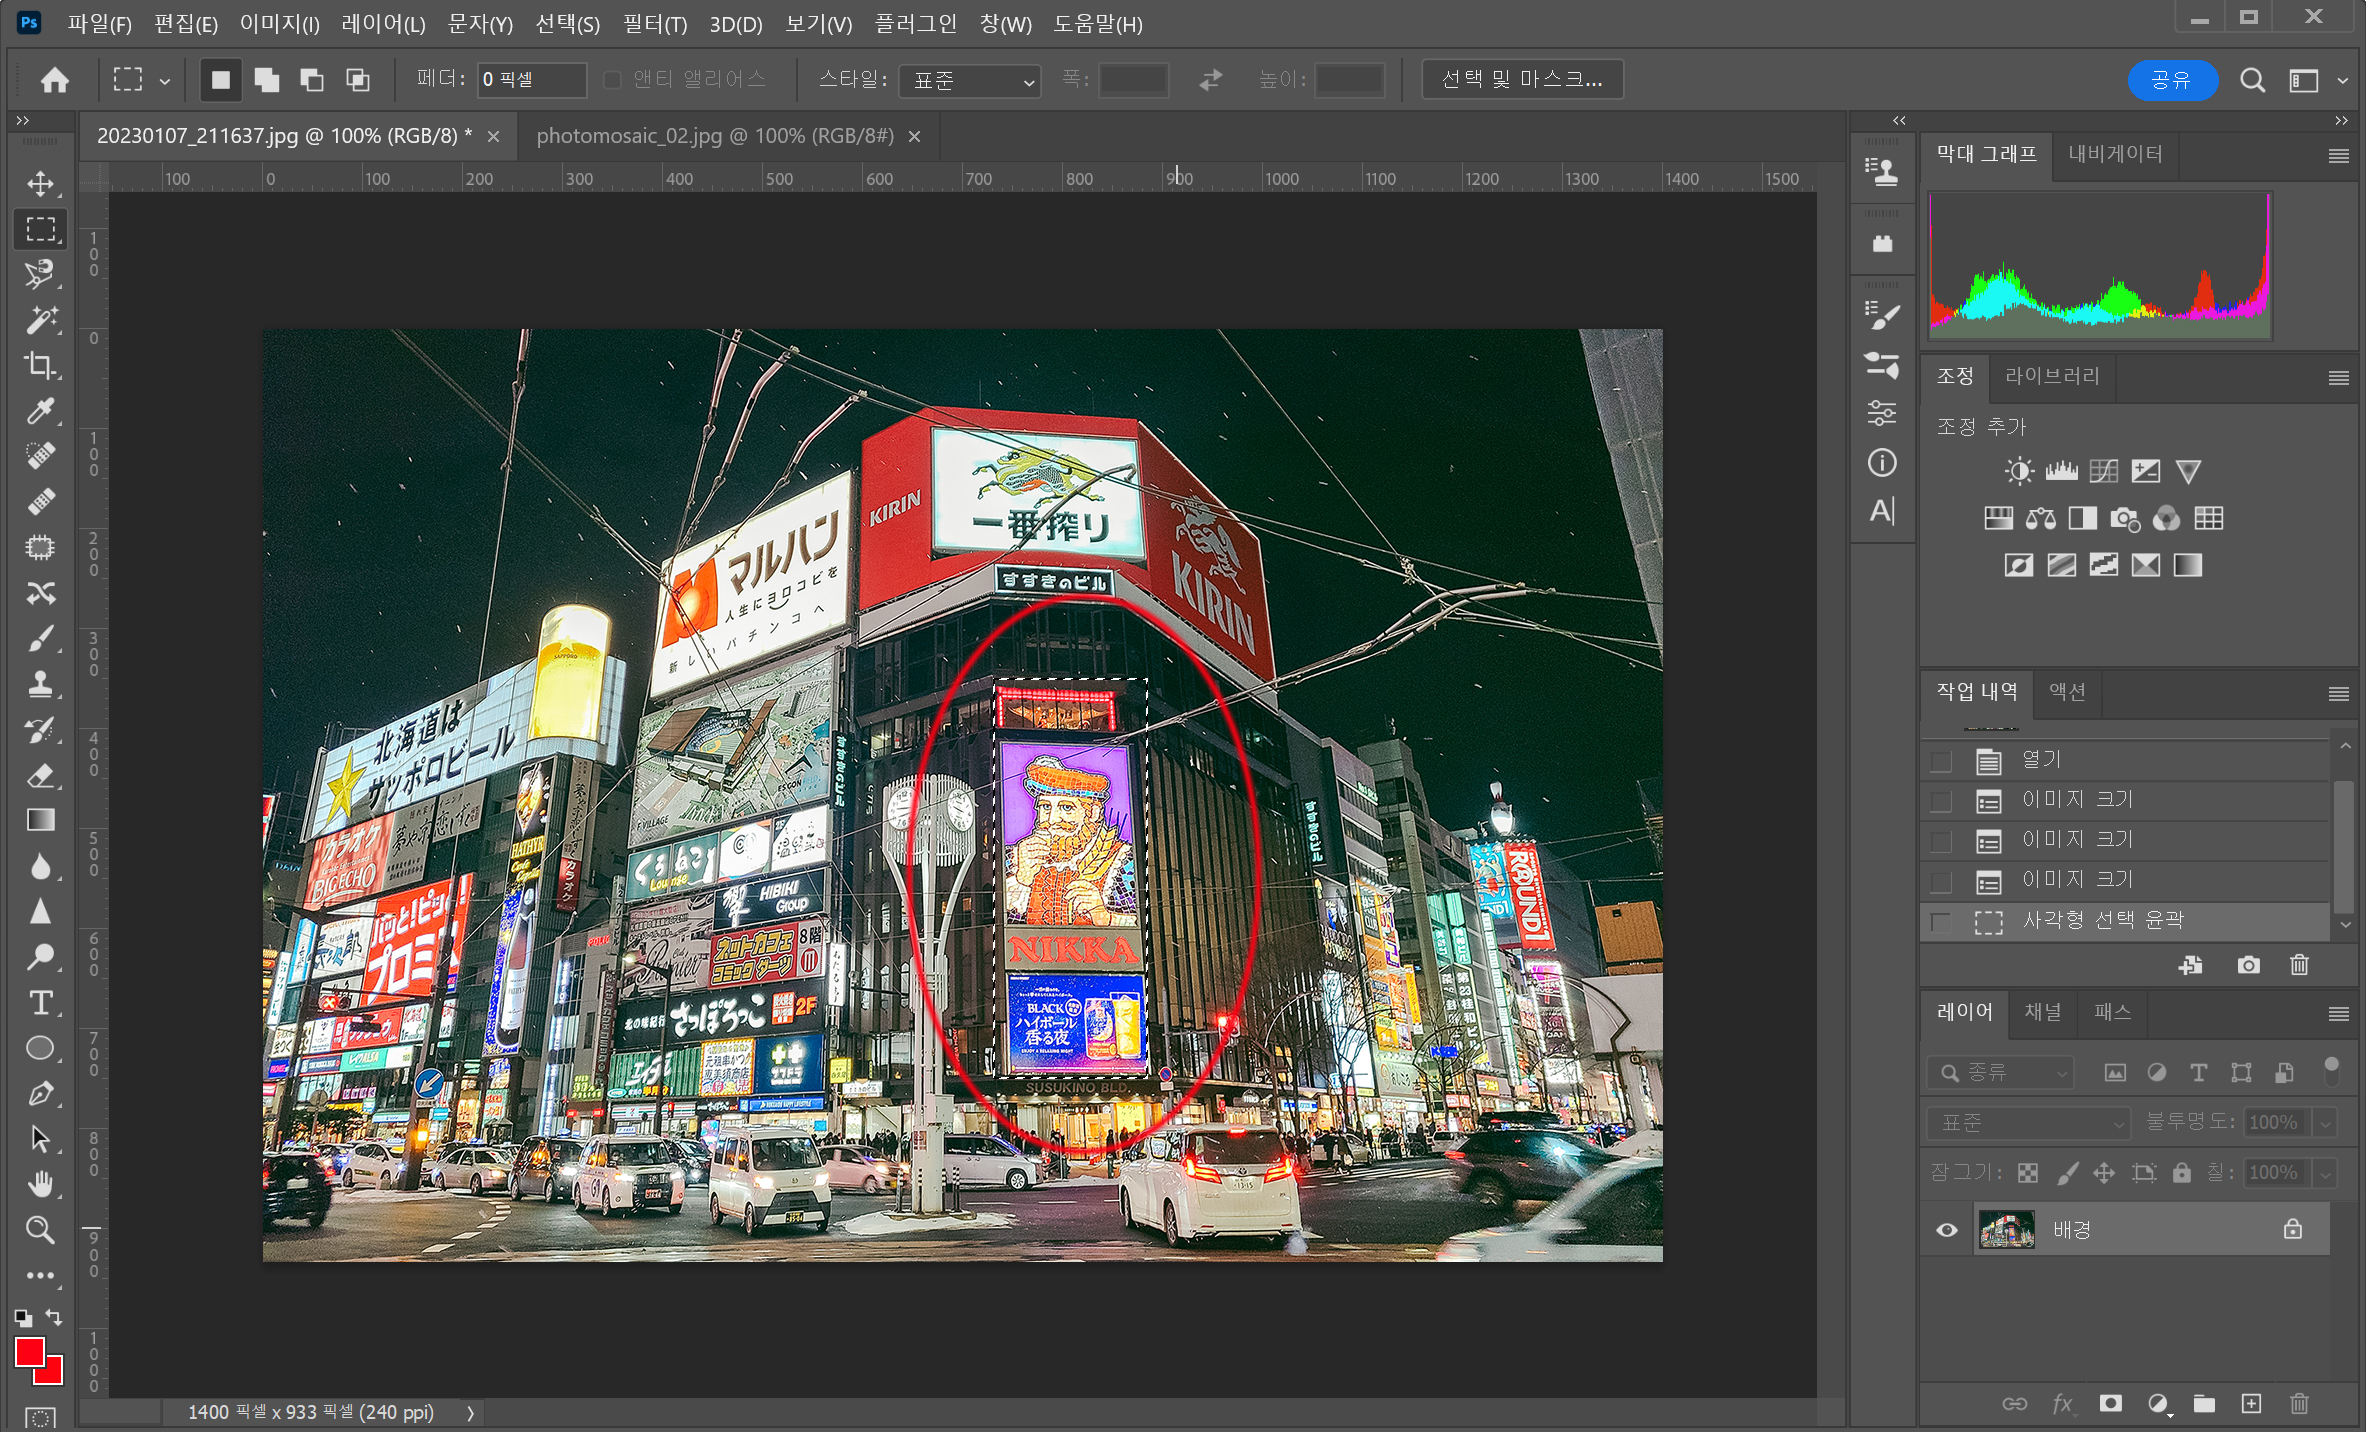Expand the marquee tool preset picker arrow

165,80
